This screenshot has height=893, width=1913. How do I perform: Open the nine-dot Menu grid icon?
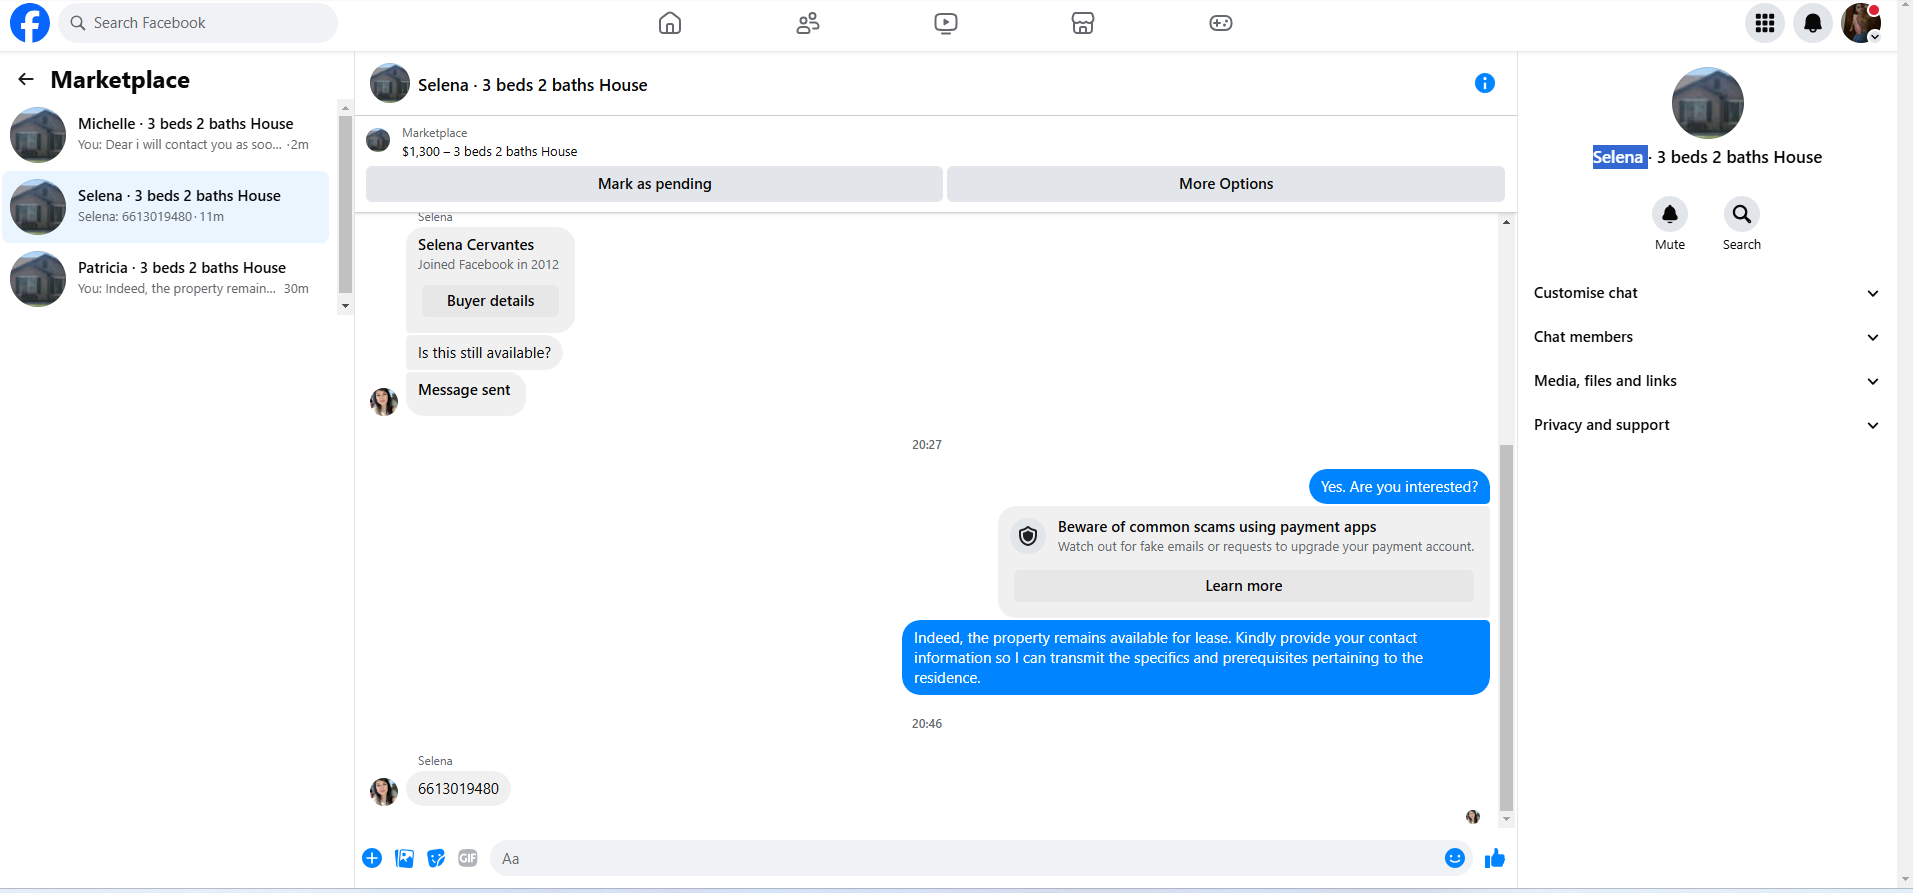click(x=1765, y=23)
